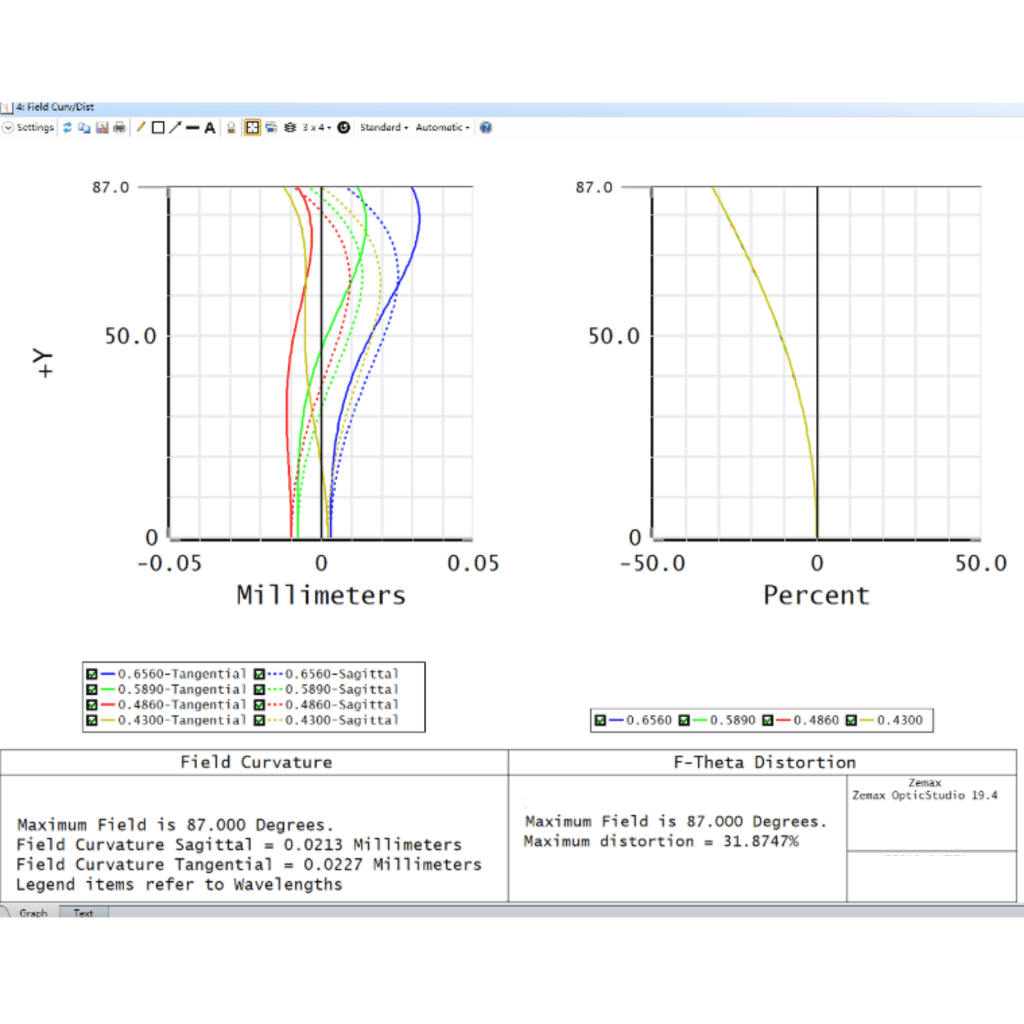Click the save image icon
This screenshot has width=1024, height=1024.
point(101,128)
